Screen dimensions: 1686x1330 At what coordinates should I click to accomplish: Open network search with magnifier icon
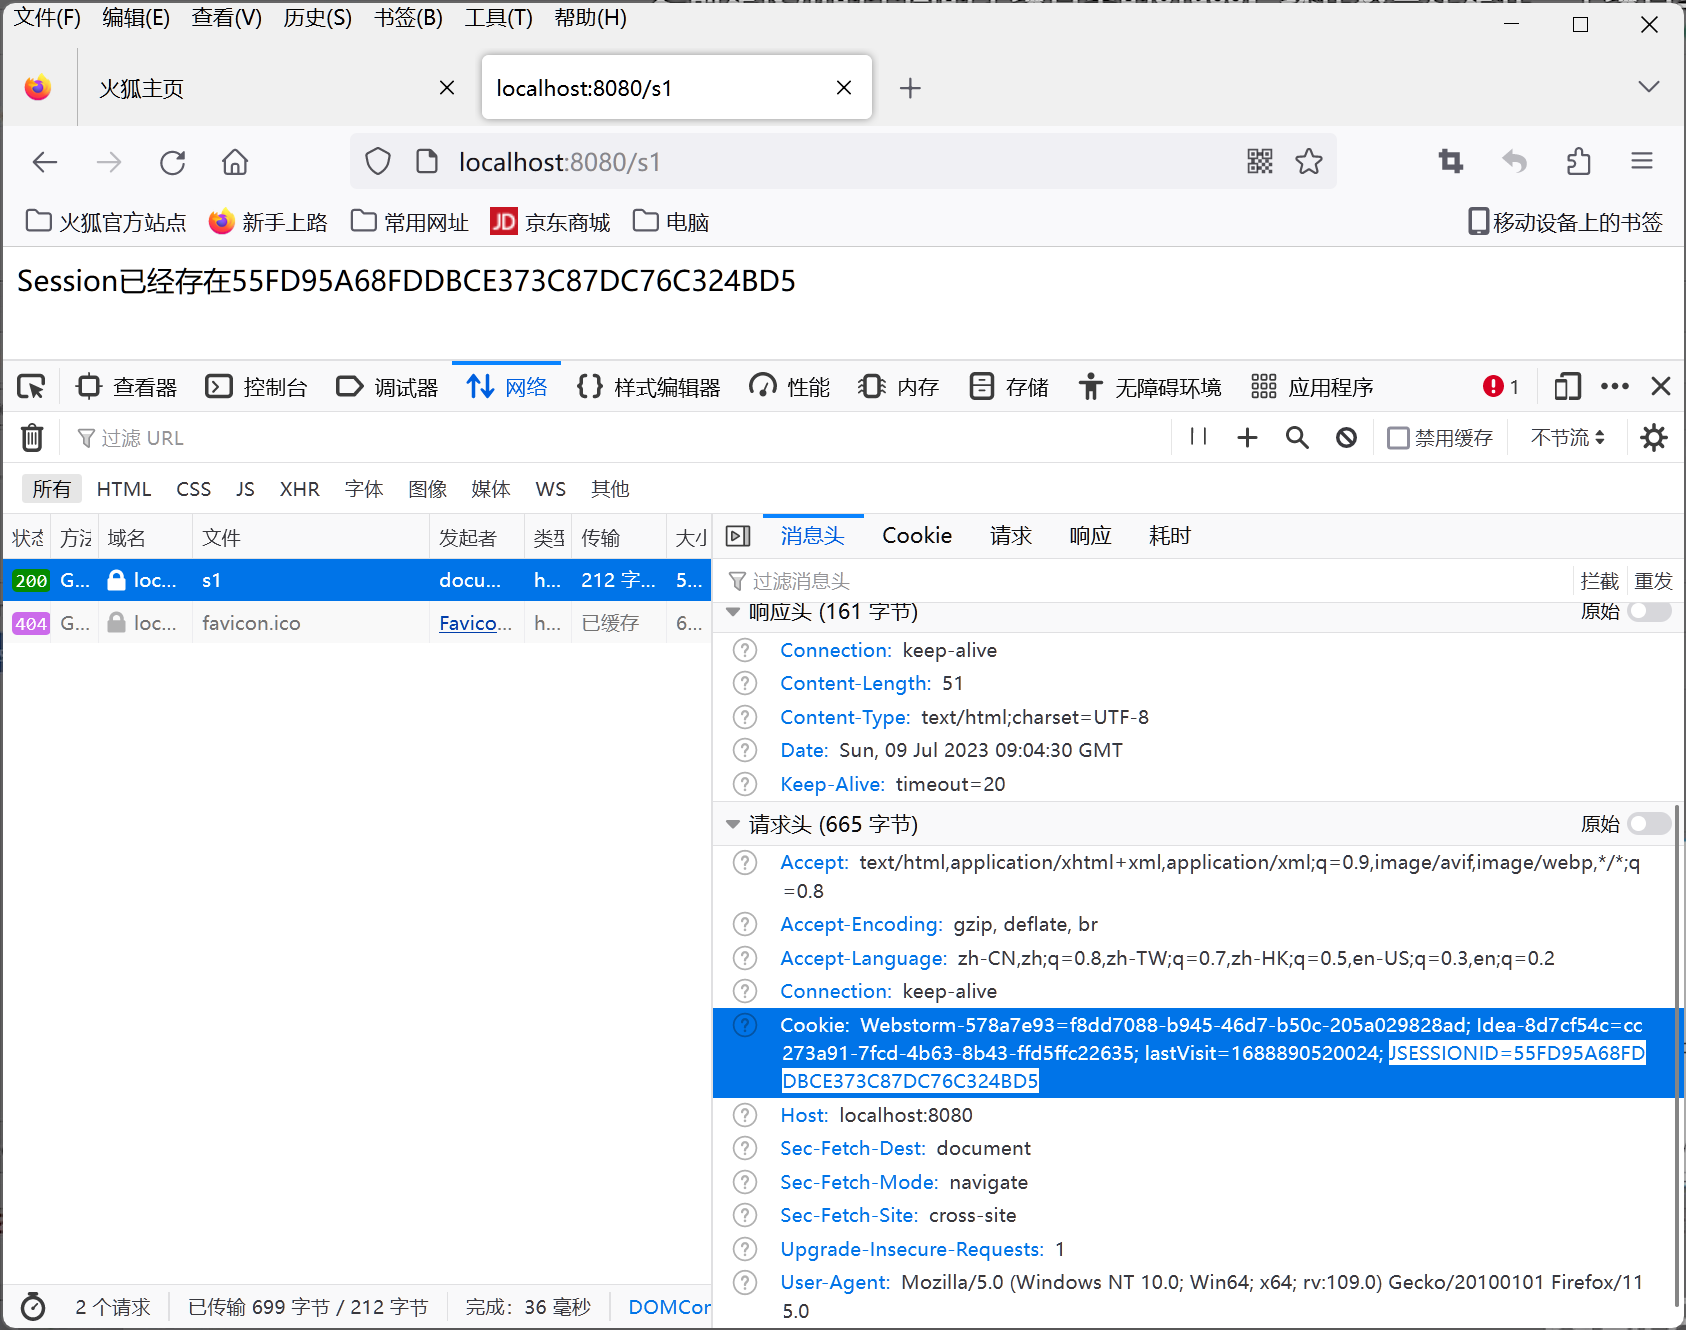pos(1297,438)
